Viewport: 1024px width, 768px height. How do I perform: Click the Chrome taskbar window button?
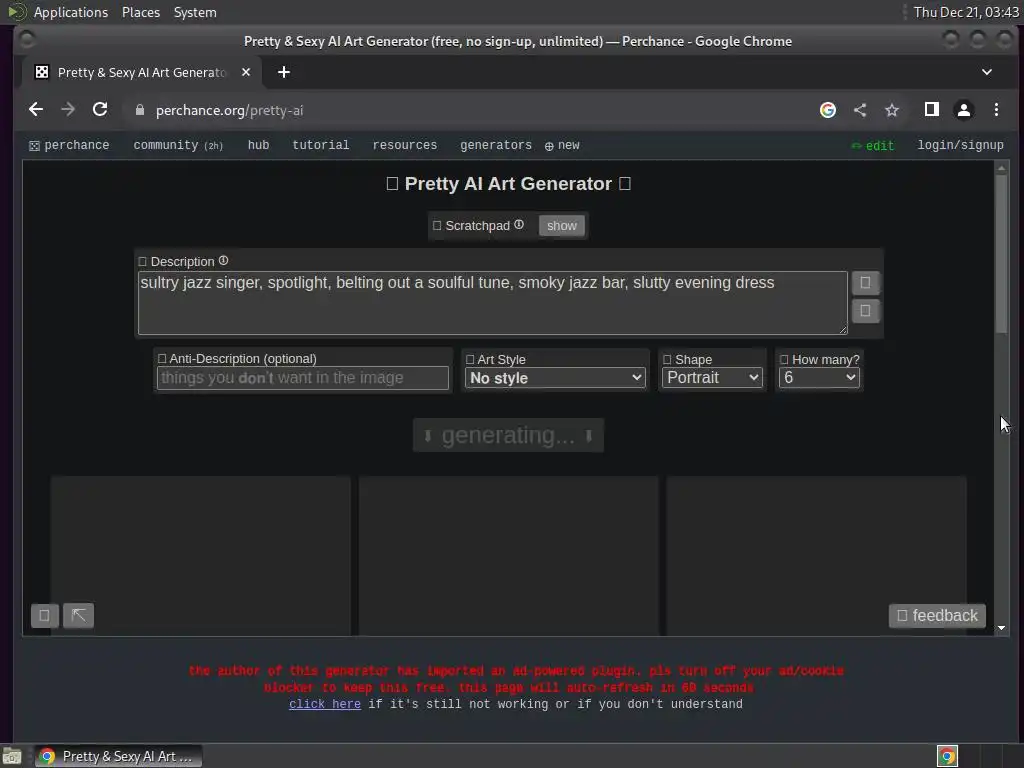coord(118,756)
